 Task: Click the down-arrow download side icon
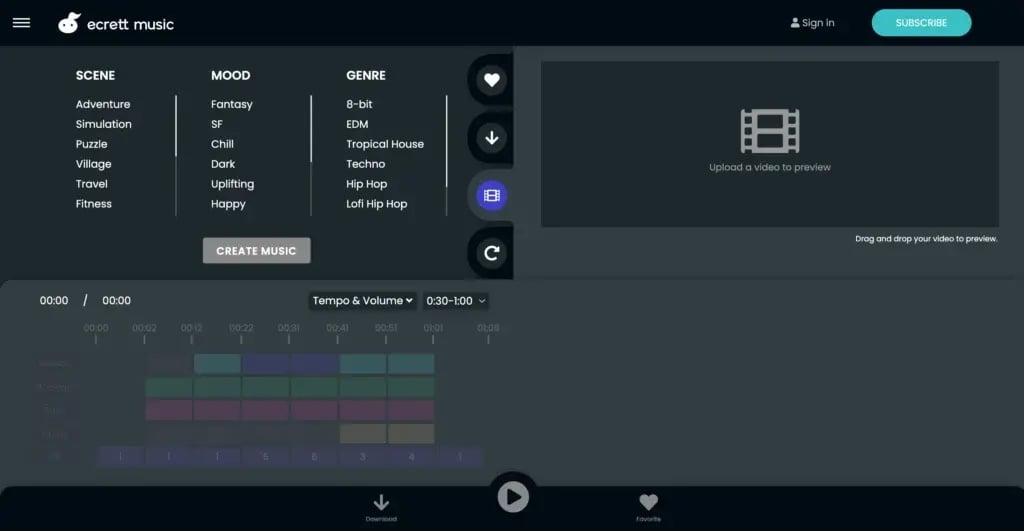coord(491,138)
